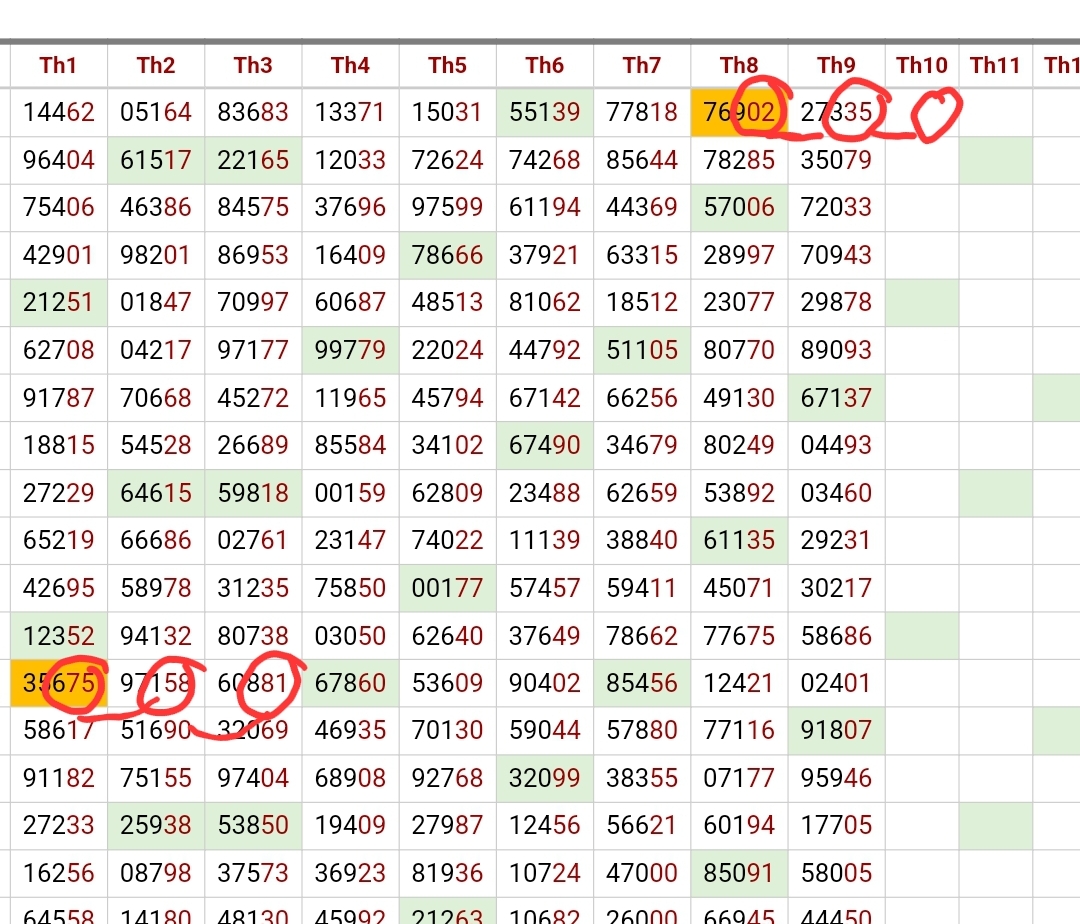Click the cell containing 99779
Image resolution: width=1080 pixels, height=924 pixels.
coord(350,351)
